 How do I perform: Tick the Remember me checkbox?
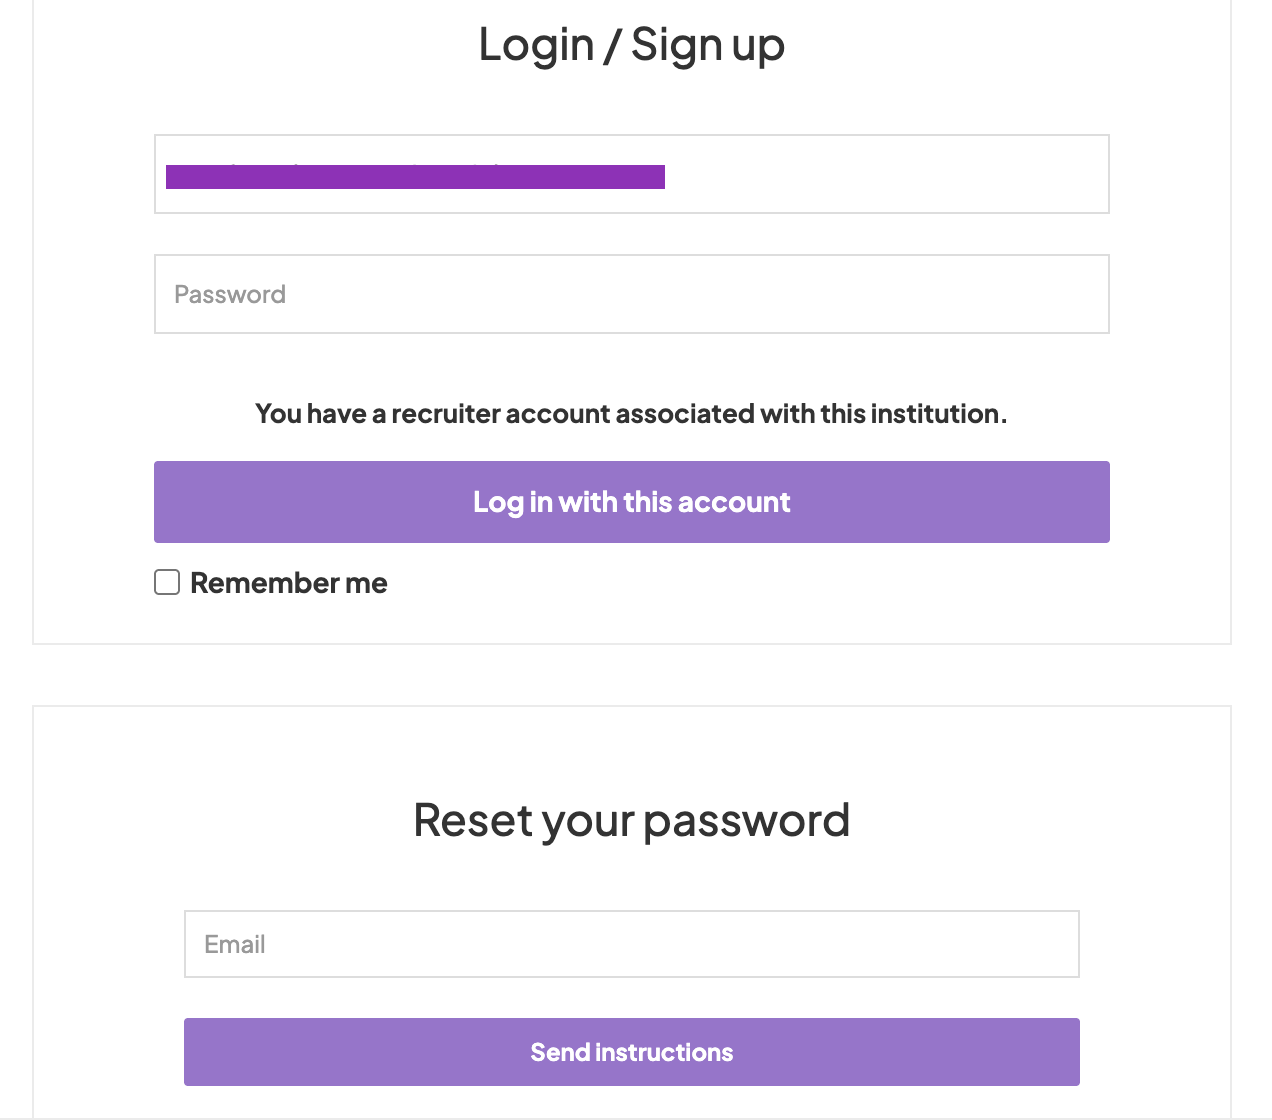167,582
